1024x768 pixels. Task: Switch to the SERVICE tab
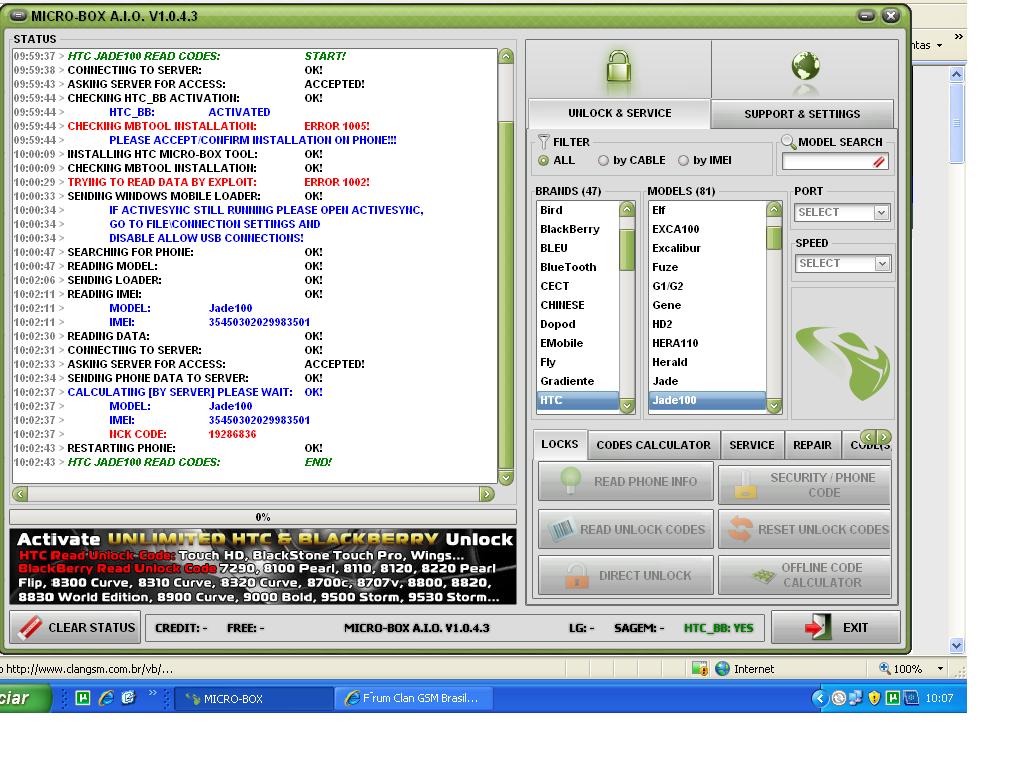pyautogui.click(x=752, y=445)
